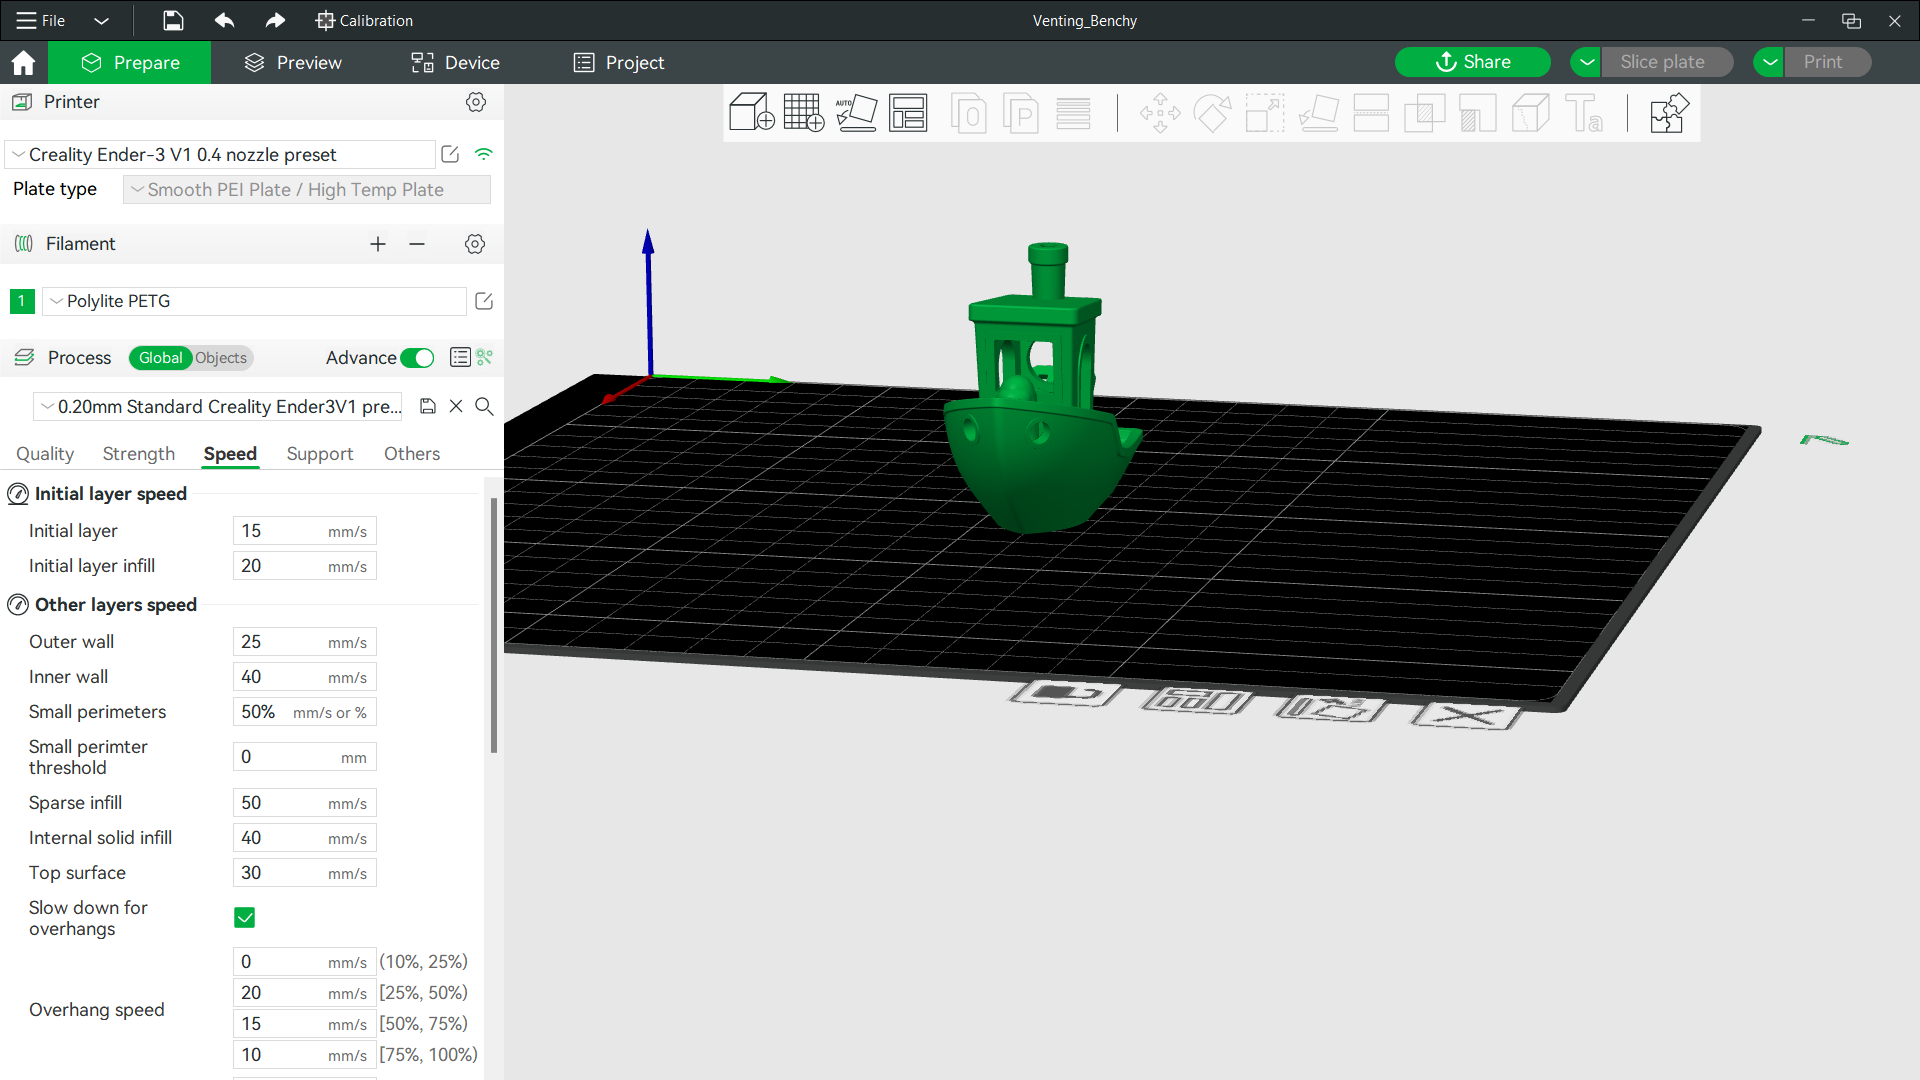Uncheck Slow down for overhangs checkbox
1920x1080 pixels.
coord(245,917)
